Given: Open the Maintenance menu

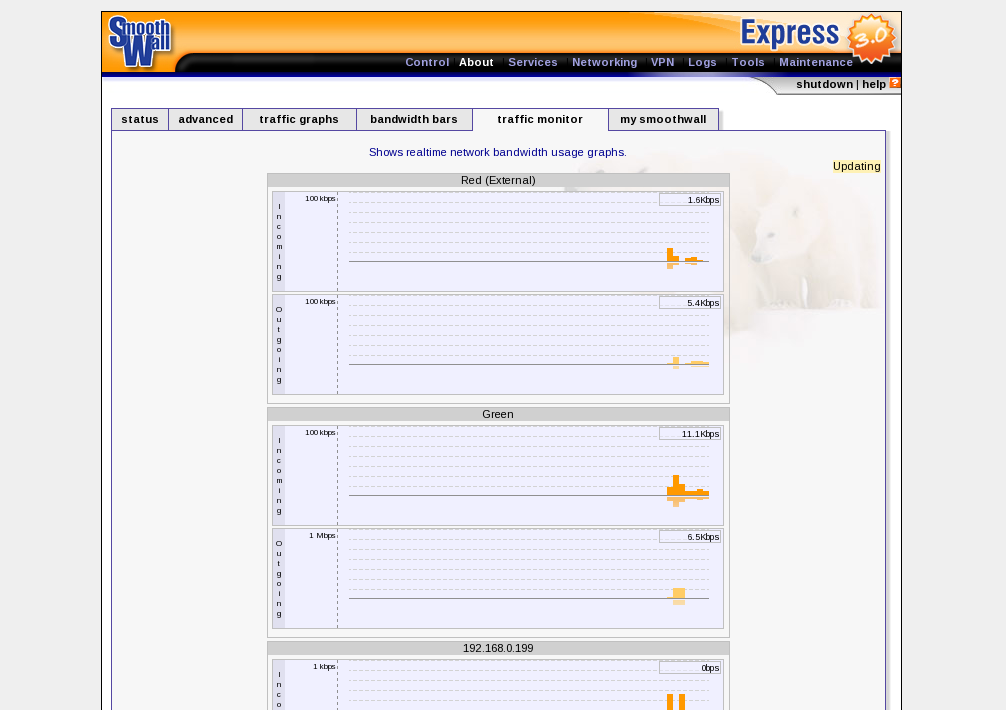Looking at the screenshot, I should [x=815, y=62].
